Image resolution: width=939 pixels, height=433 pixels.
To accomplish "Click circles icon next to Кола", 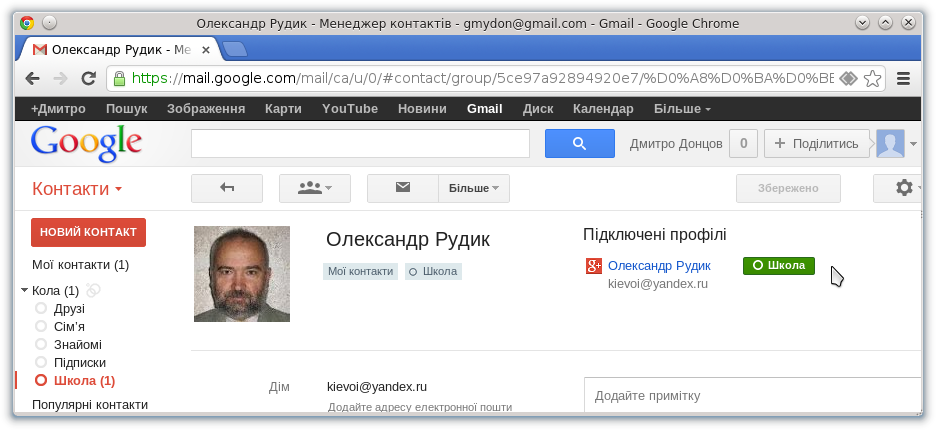I will [x=93, y=290].
